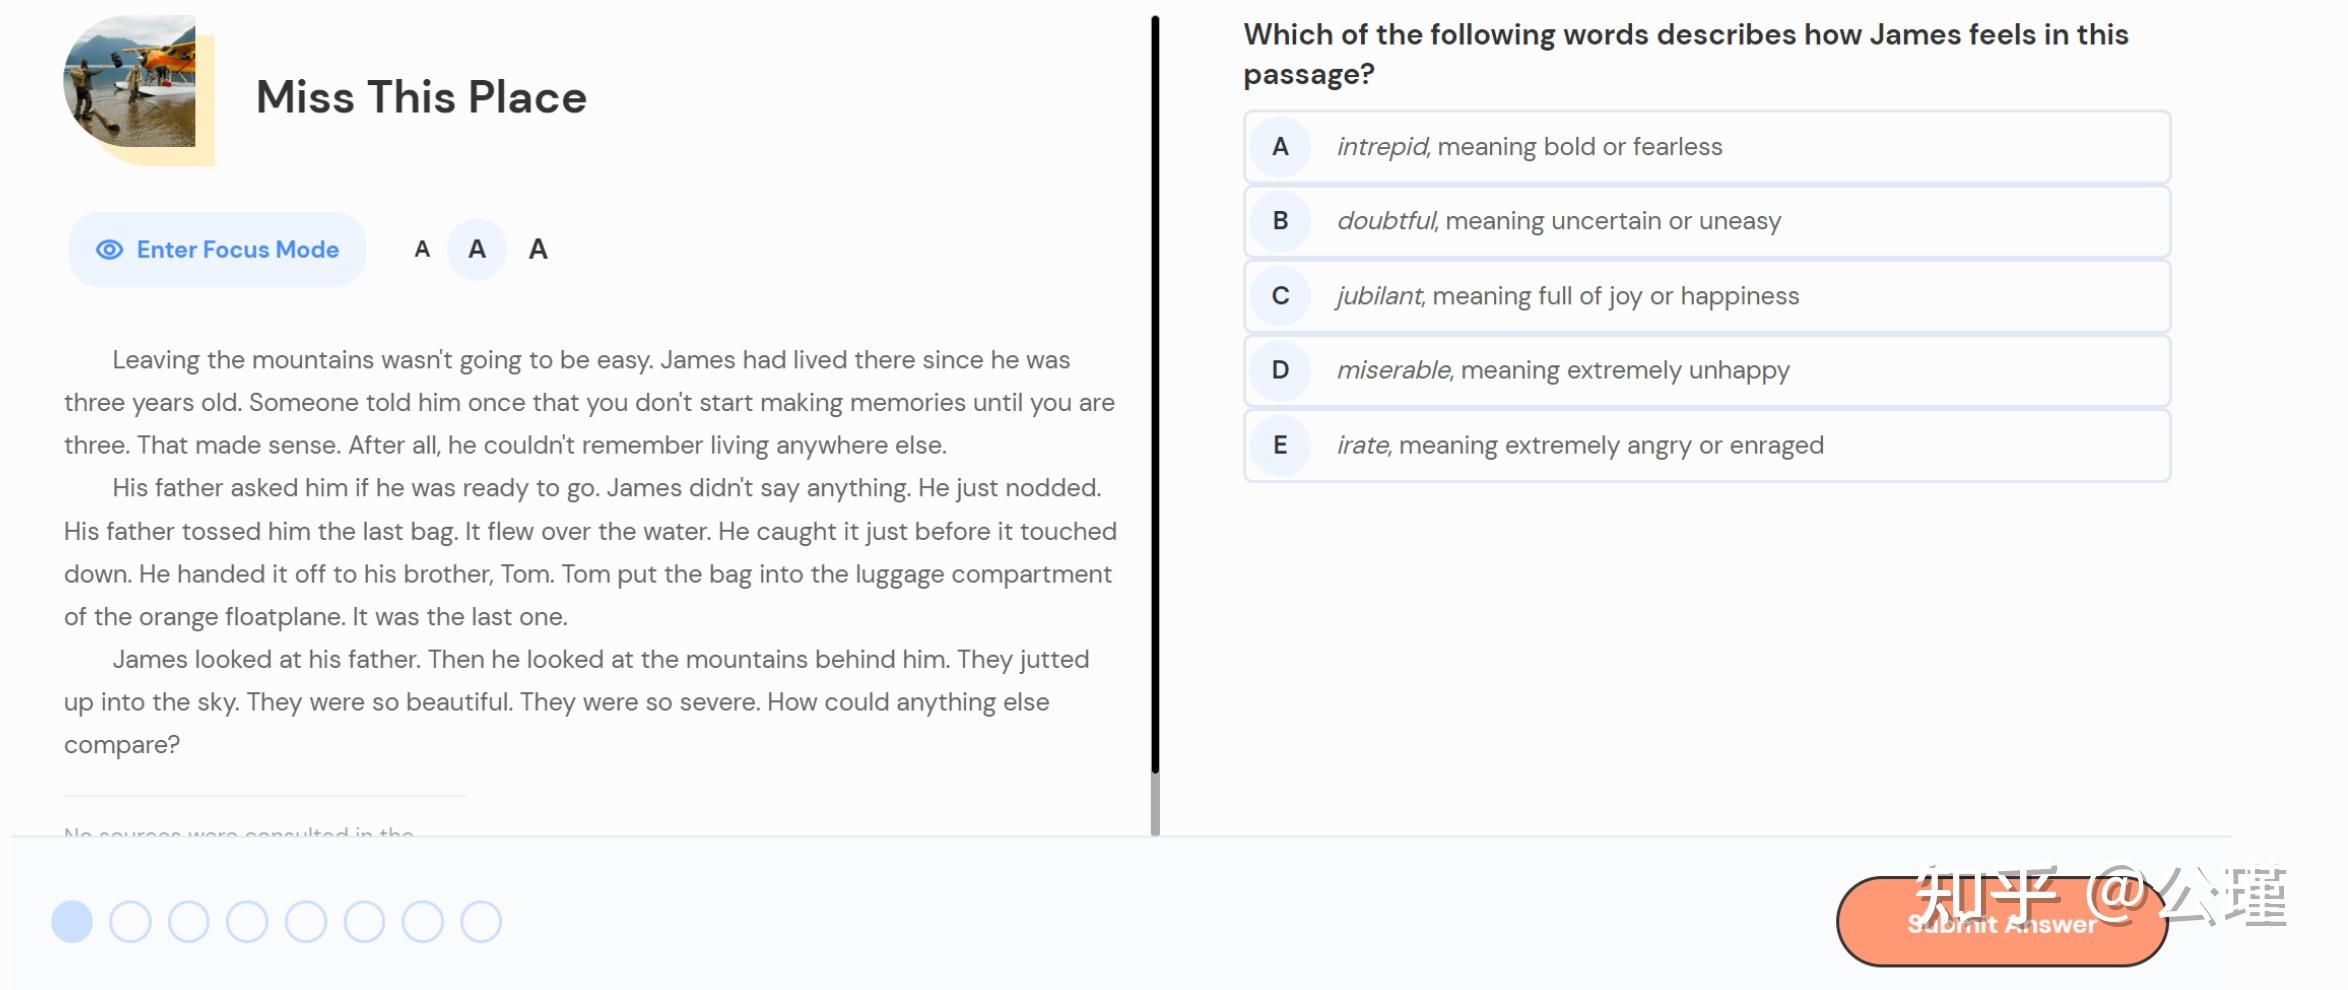Select the medium font size A
The image size is (2348, 990).
(477, 249)
